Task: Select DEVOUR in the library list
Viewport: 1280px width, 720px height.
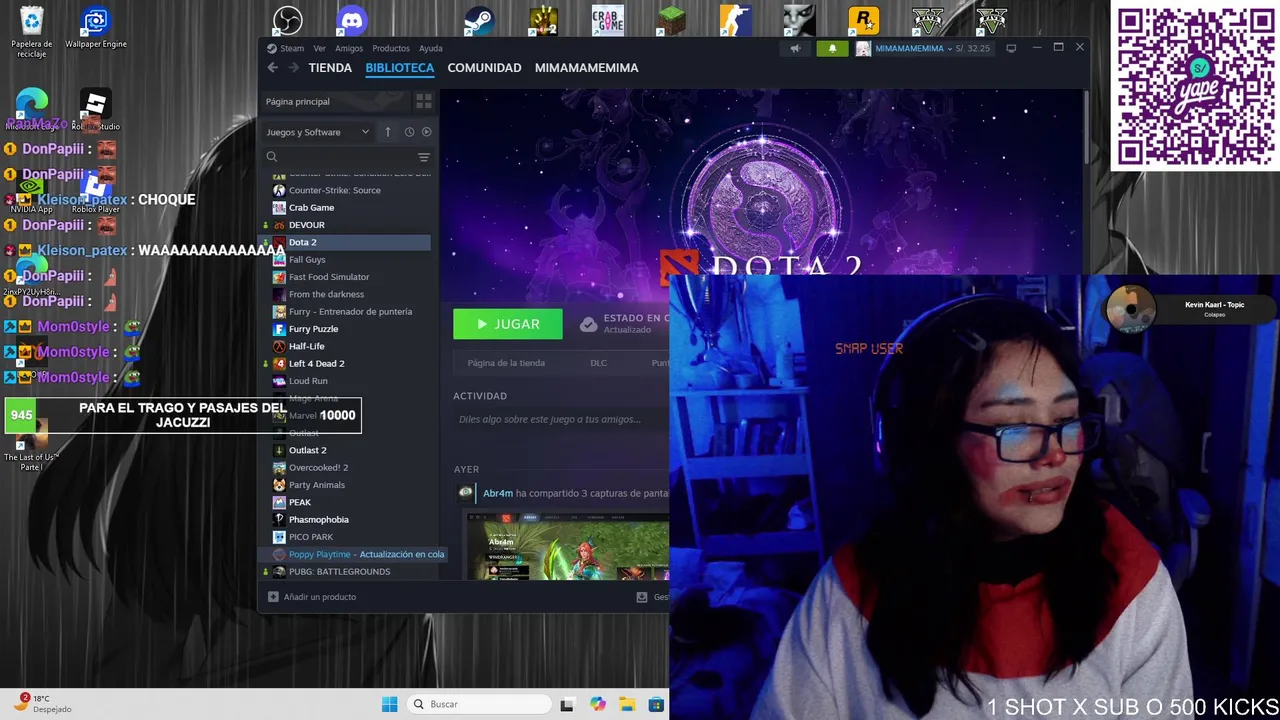Action: [x=306, y=225]
